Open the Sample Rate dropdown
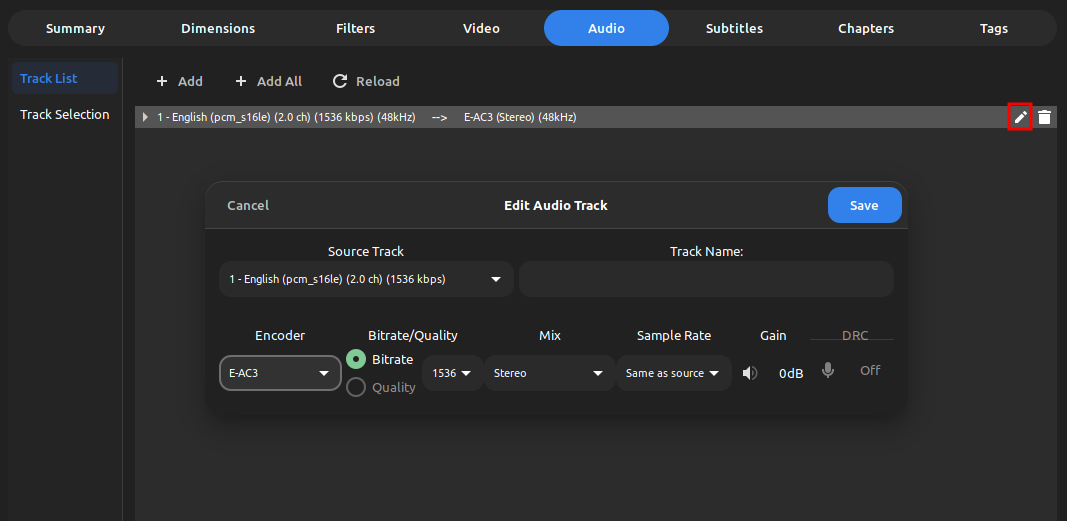Image resolution: width=1067 pixels, height=521 pixels. click(673, 373)
